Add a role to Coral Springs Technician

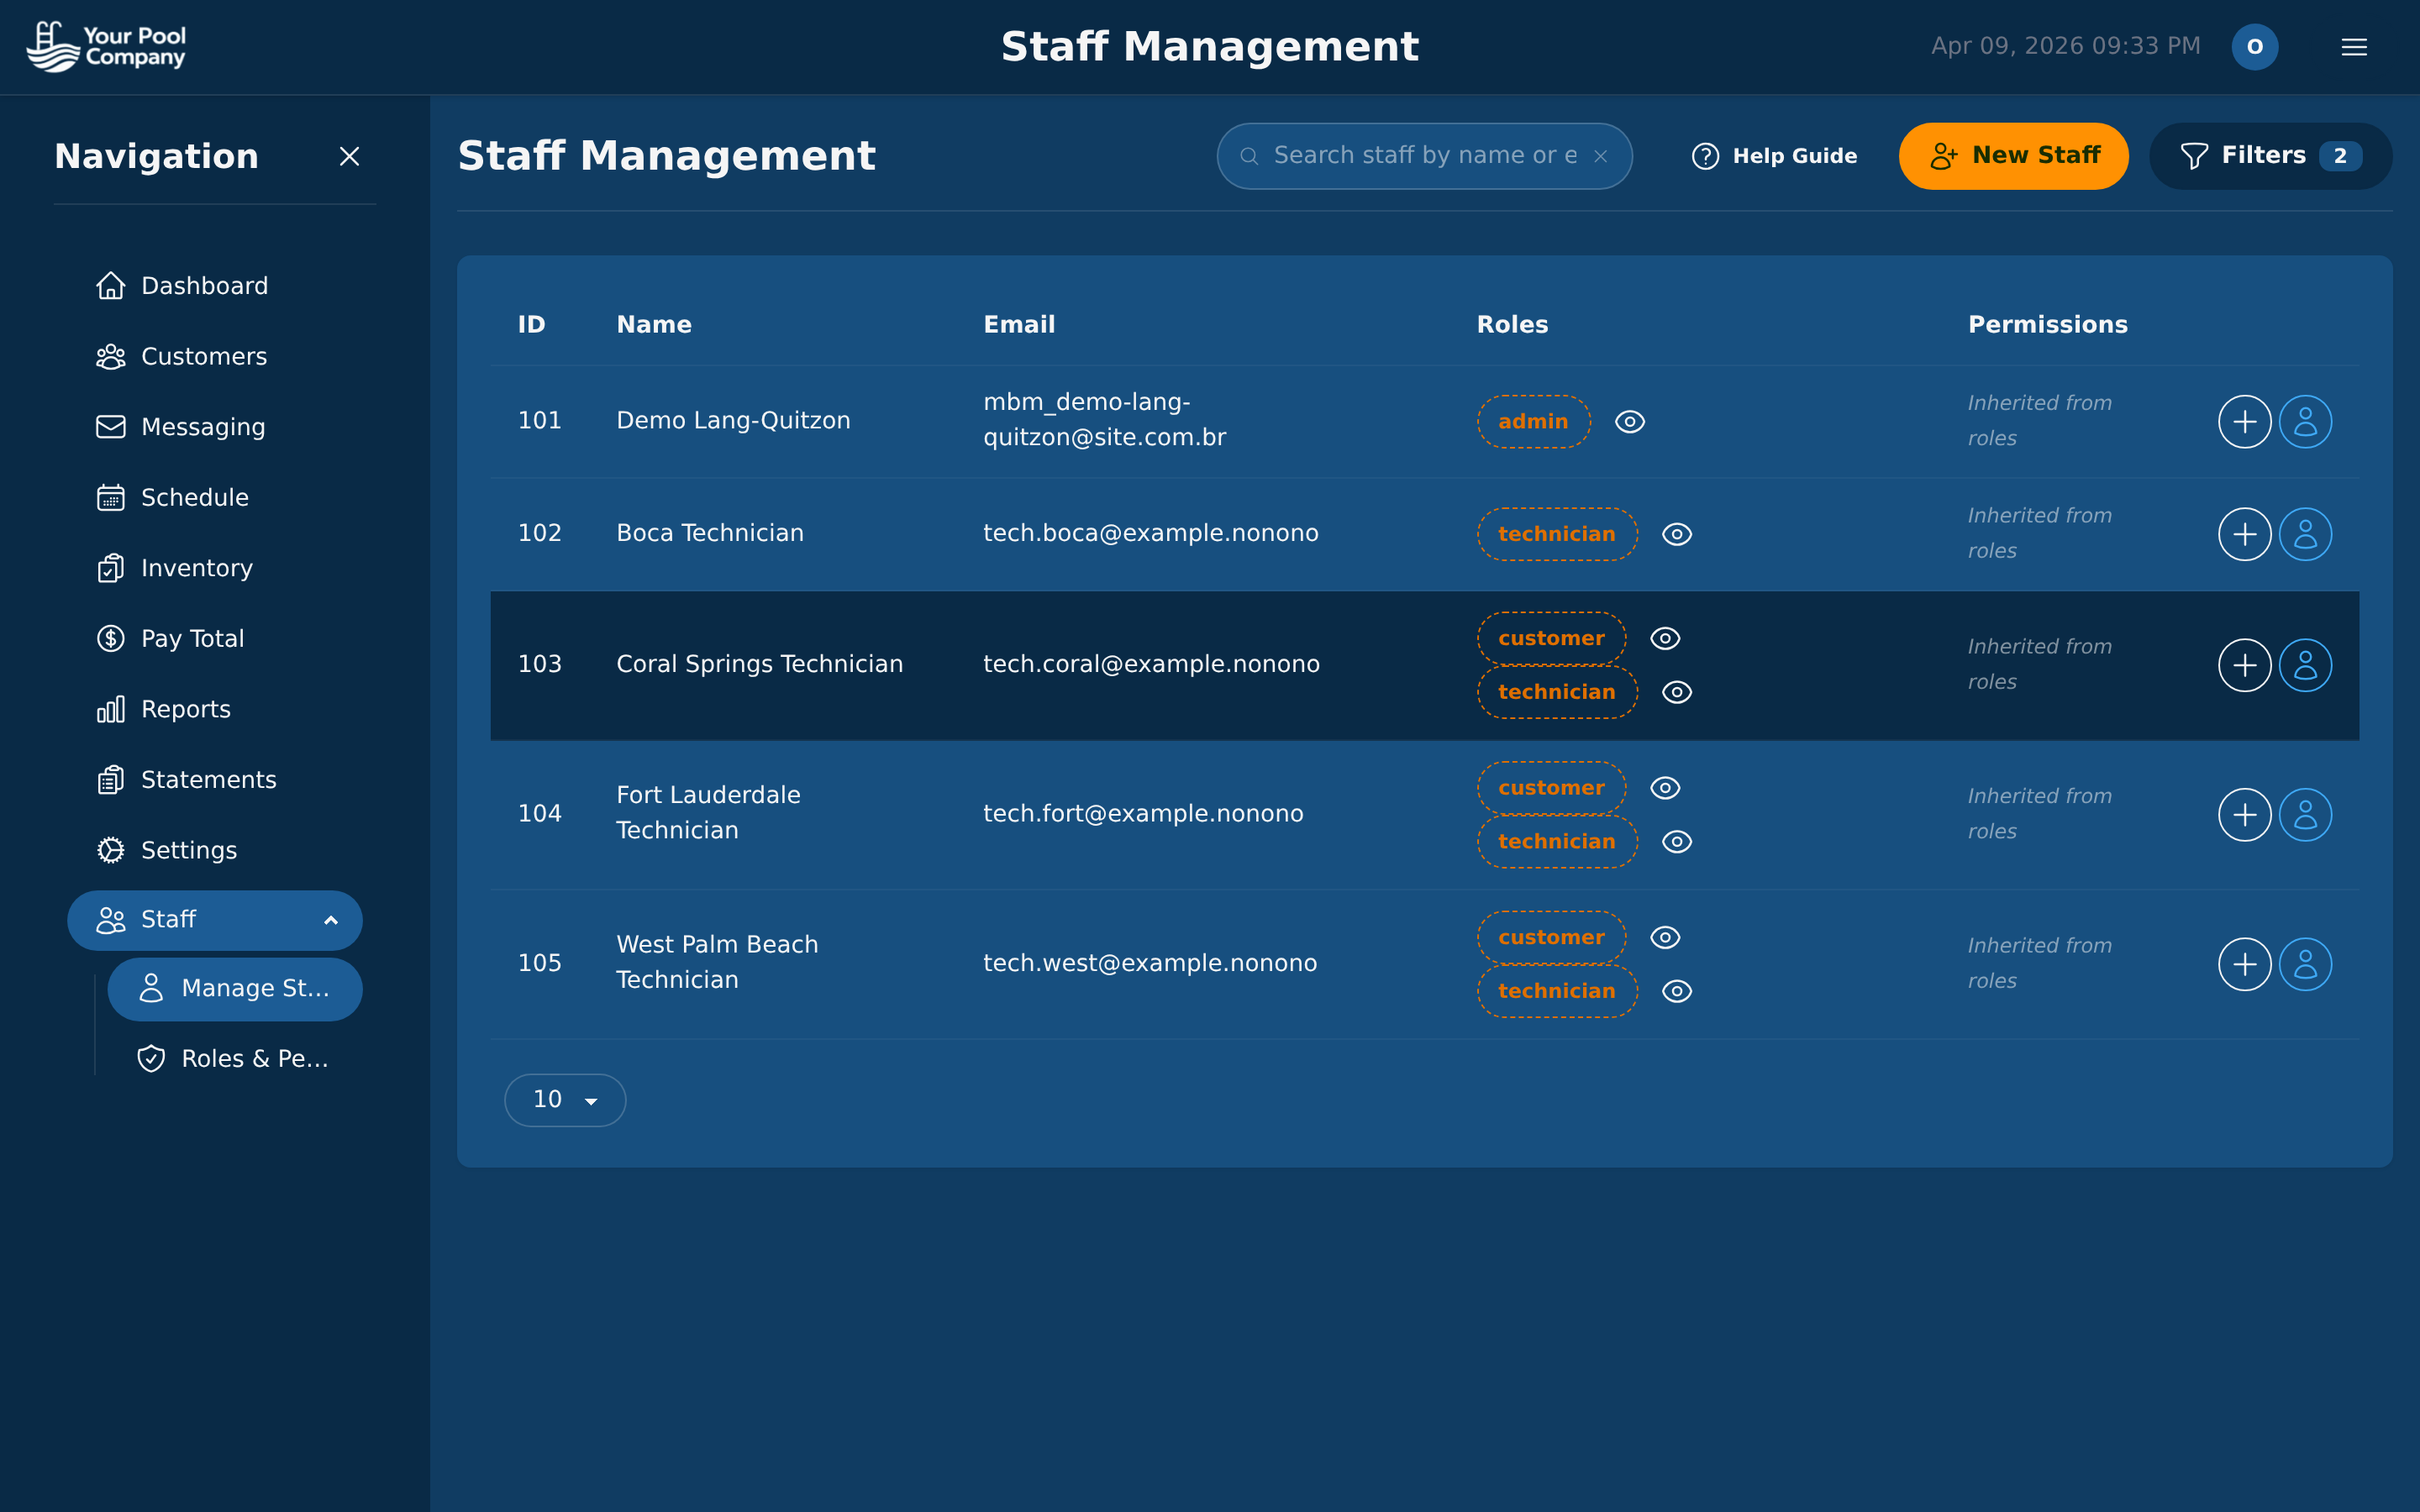(2244, 664)
